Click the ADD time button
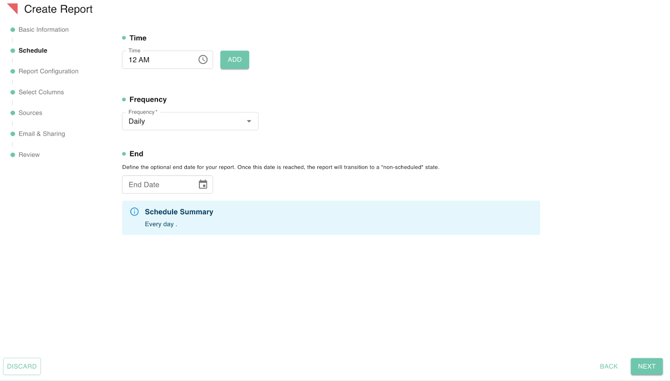The height and width of the screenshot is (381, 670). point(235,60)
